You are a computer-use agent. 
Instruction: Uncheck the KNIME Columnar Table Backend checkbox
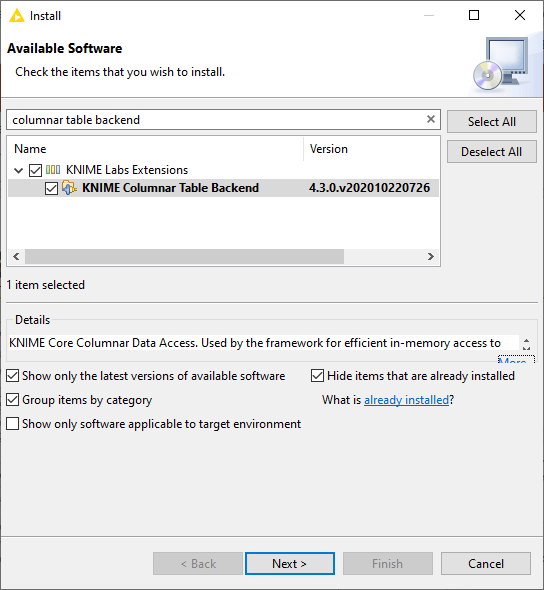(51, 188)
